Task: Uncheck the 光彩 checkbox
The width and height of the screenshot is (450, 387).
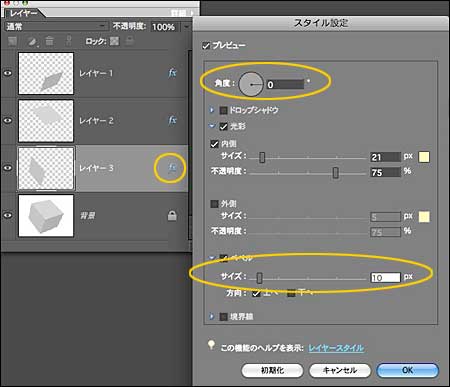Action: [223, 127]
